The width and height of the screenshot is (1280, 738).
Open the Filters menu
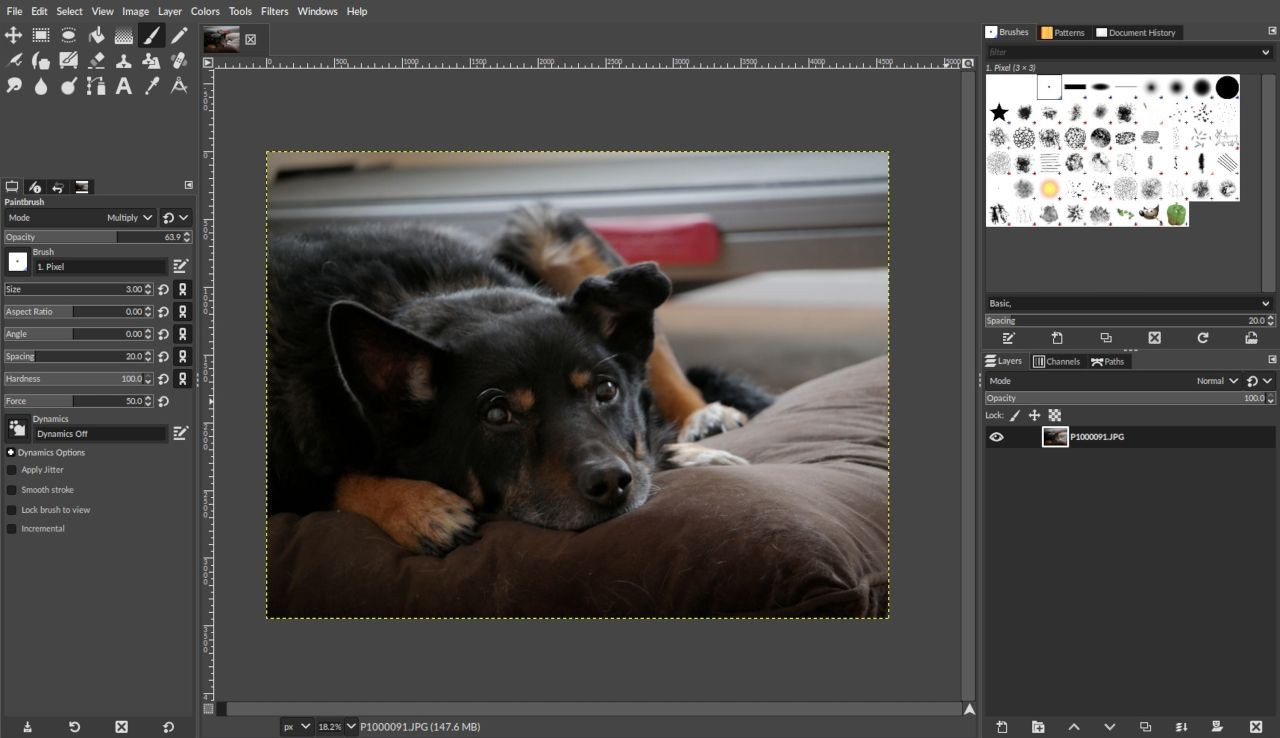pos(275,11)
